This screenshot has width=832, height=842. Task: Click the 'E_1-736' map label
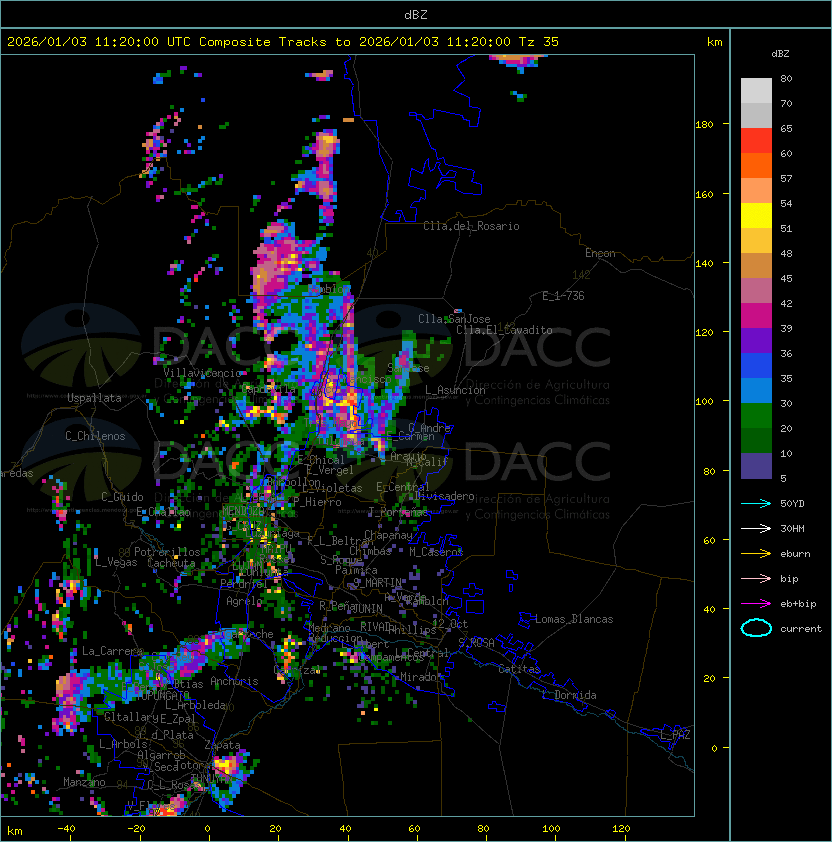563,296
